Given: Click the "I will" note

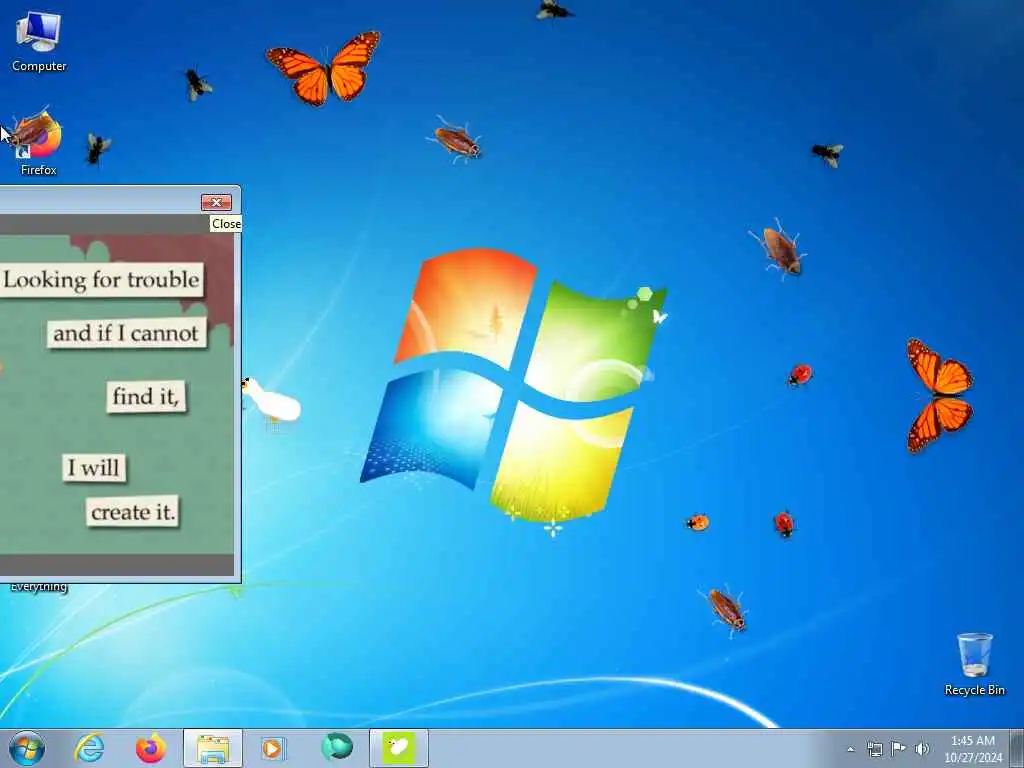Looking at the screenshot, I should tap(94, 468).
